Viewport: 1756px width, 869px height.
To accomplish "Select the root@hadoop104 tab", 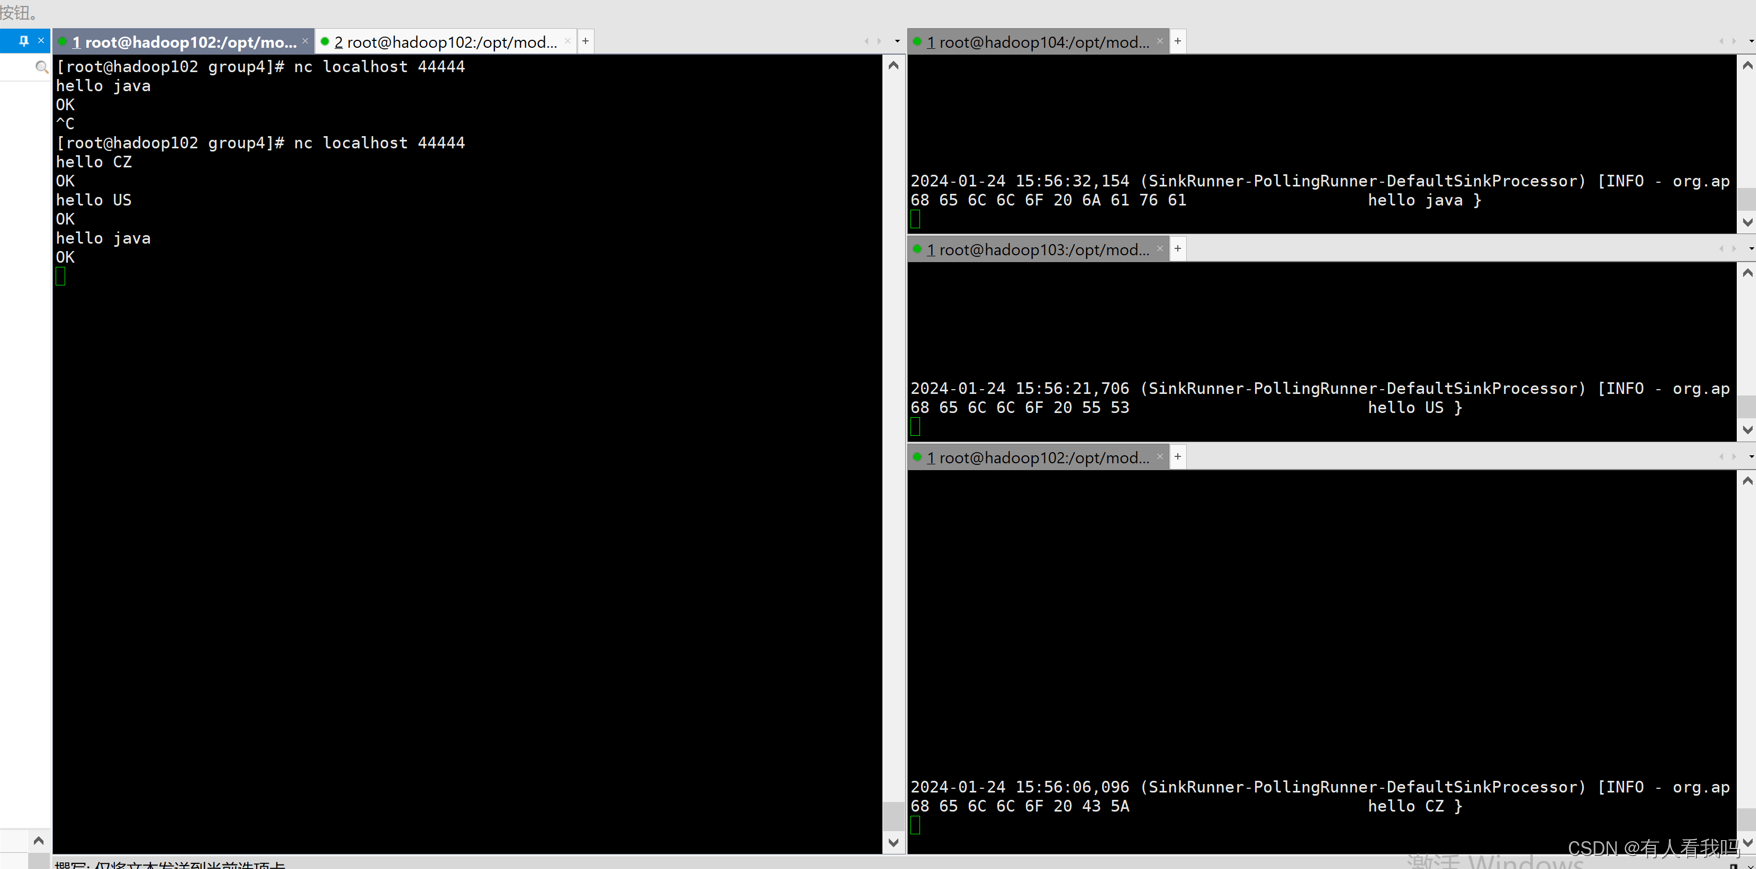I will [x=1038, y=42].
